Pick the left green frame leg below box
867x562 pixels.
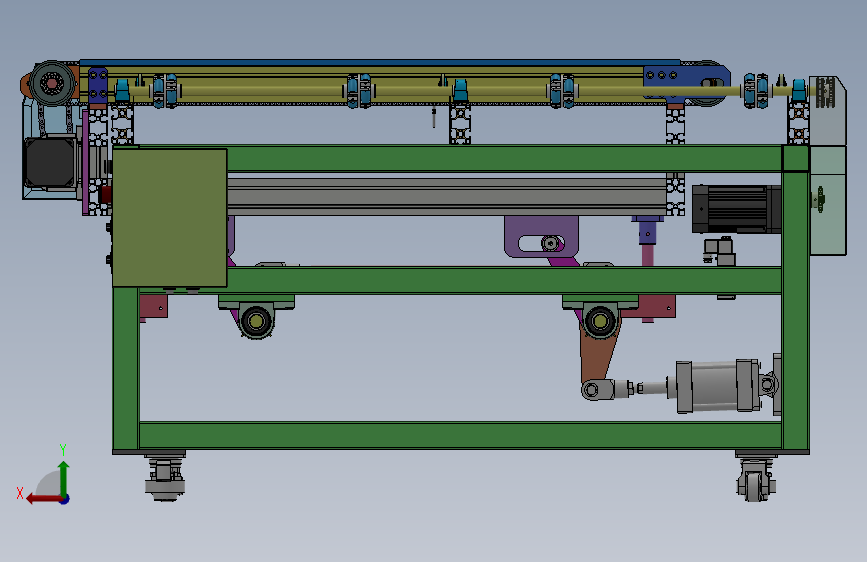point(126,368)
